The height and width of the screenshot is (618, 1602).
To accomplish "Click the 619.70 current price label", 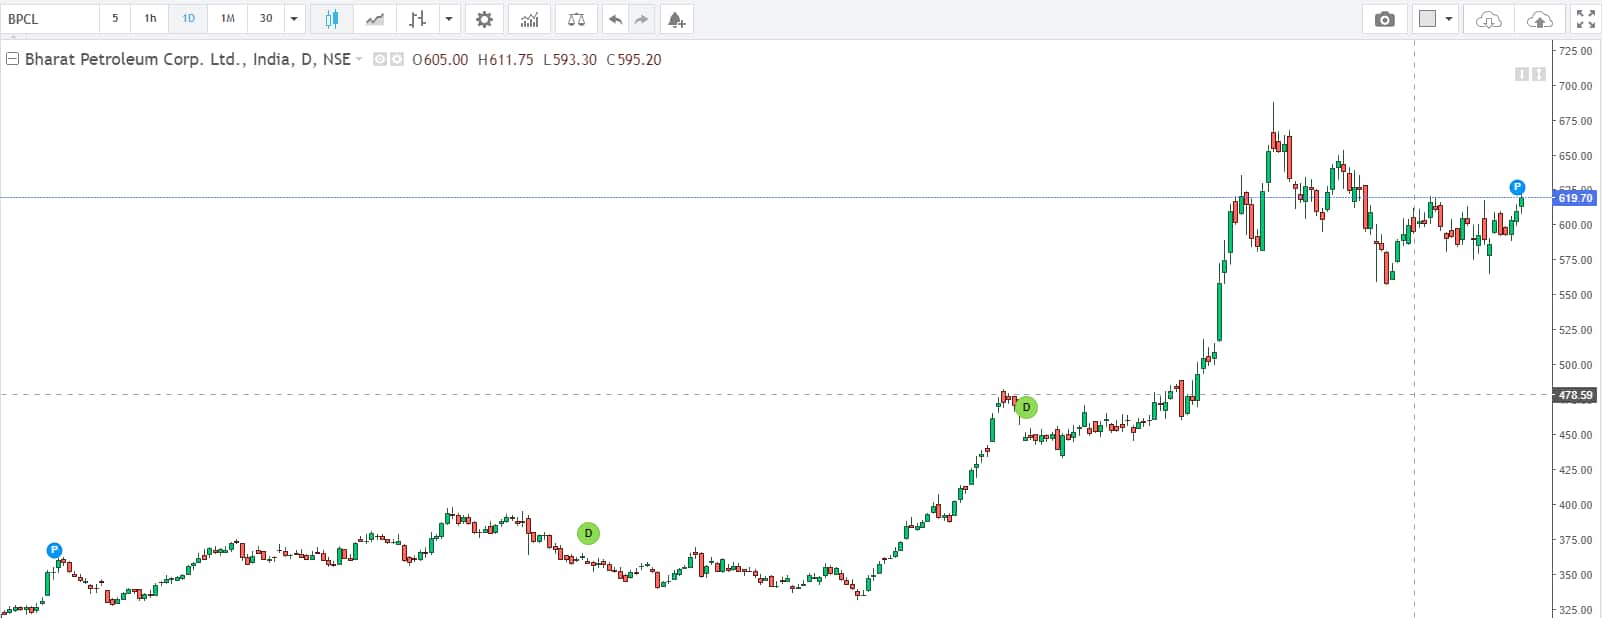I will [x=1575, y=198].
